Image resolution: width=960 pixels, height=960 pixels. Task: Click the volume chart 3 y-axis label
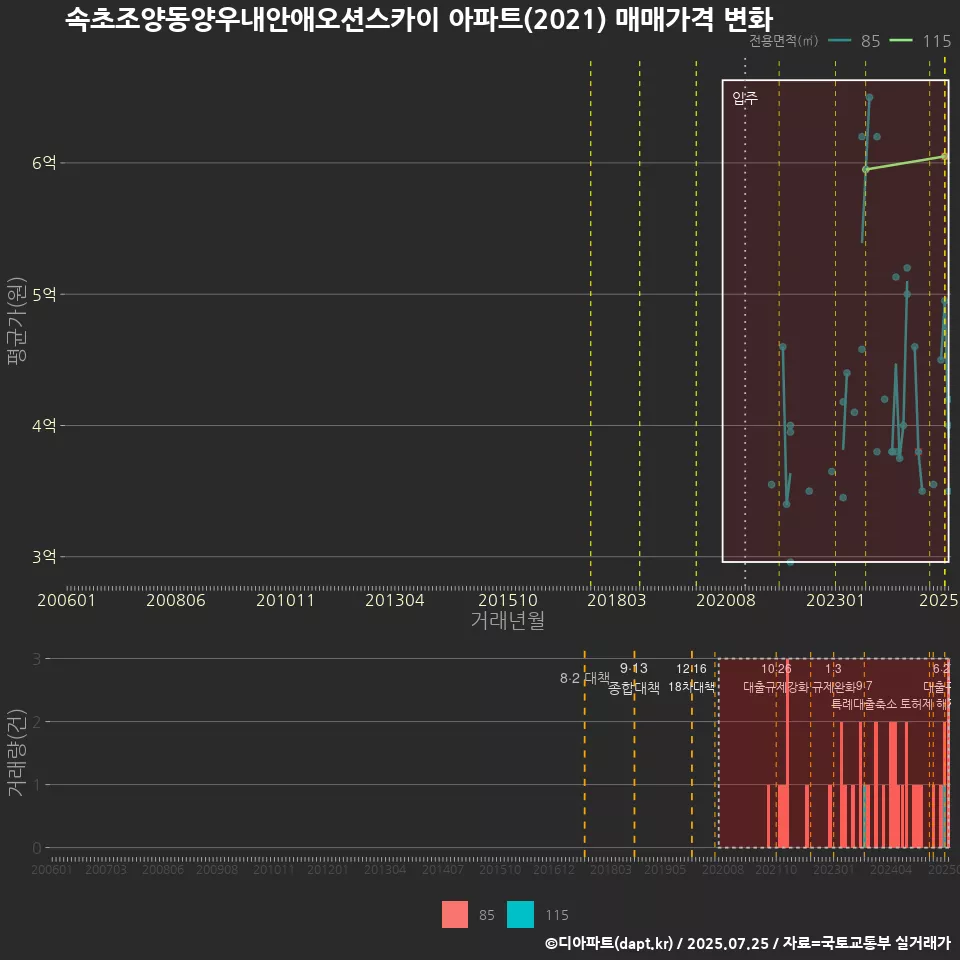(37, 659)
